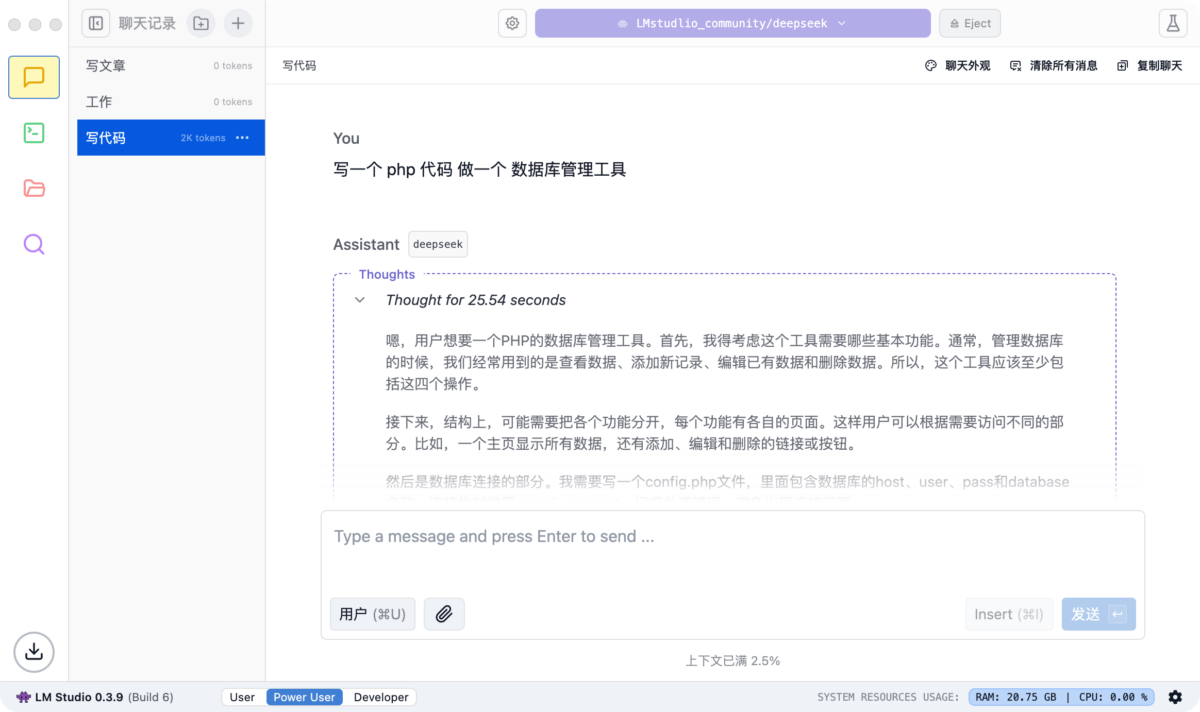Open the Discover search icon in sidebar

pyautogui.click(x=34, y=244)
